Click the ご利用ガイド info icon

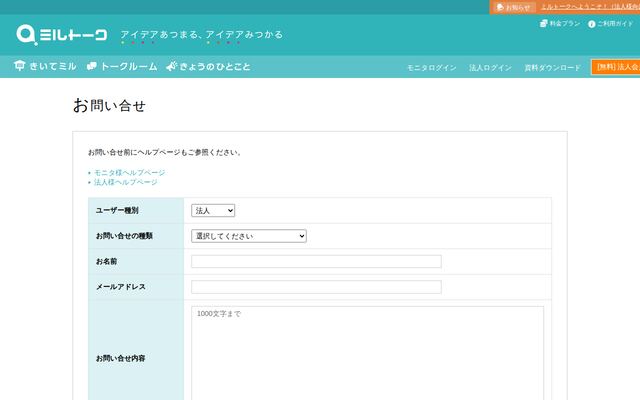[x=591, y=24]
